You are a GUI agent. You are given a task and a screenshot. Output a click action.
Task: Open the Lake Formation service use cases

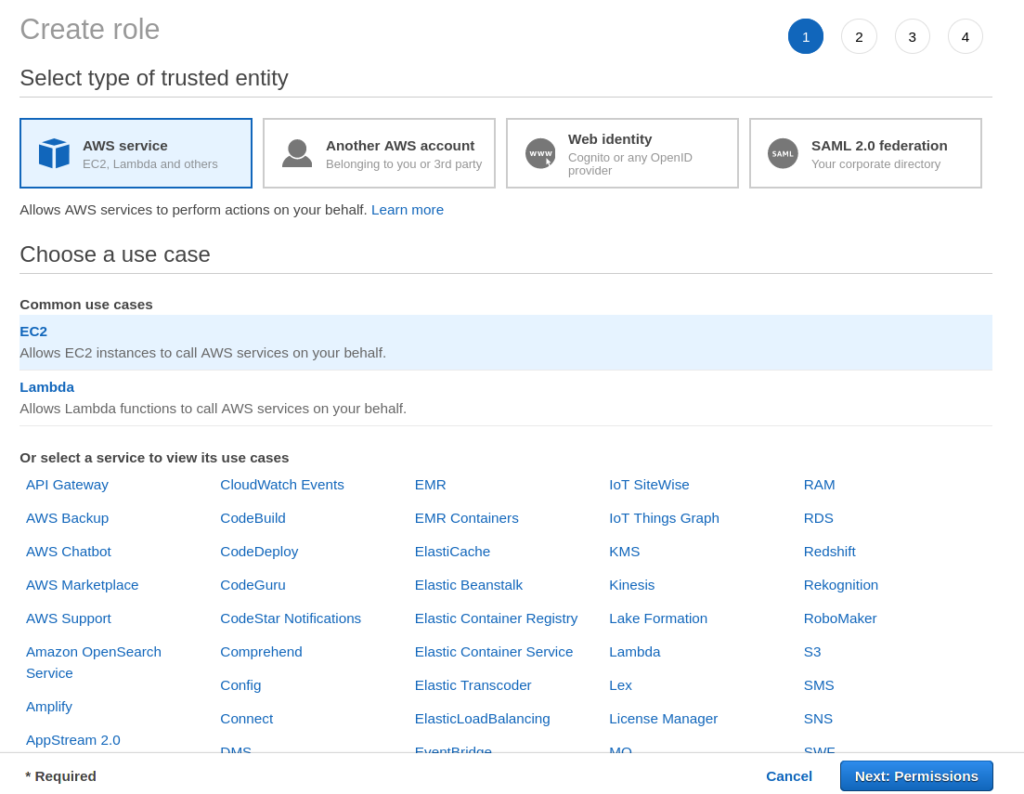point(658,618)
